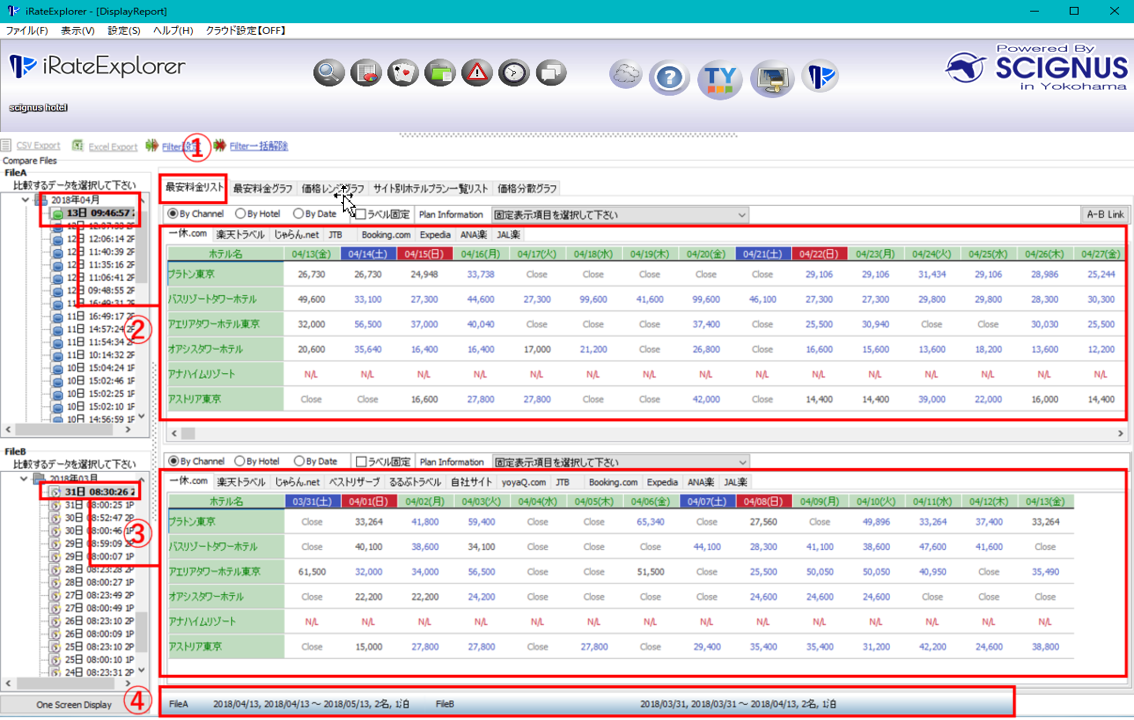Select 楽天トラベル channel tab in FileA table
Viewport: 1134px width, 720px height.
(241, 235)
